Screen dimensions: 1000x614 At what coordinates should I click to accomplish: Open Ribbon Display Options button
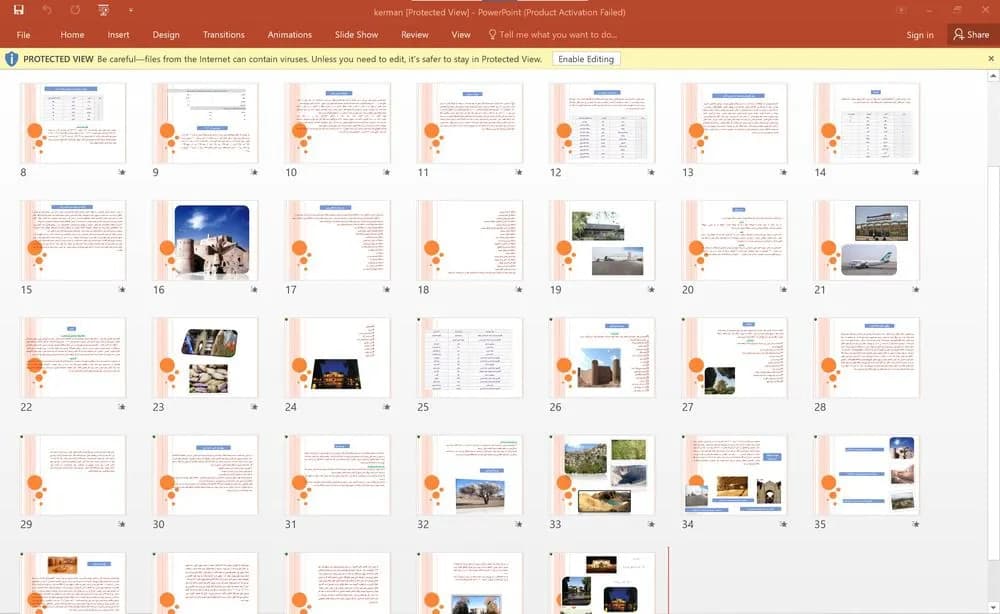click(x=901, y=10)
